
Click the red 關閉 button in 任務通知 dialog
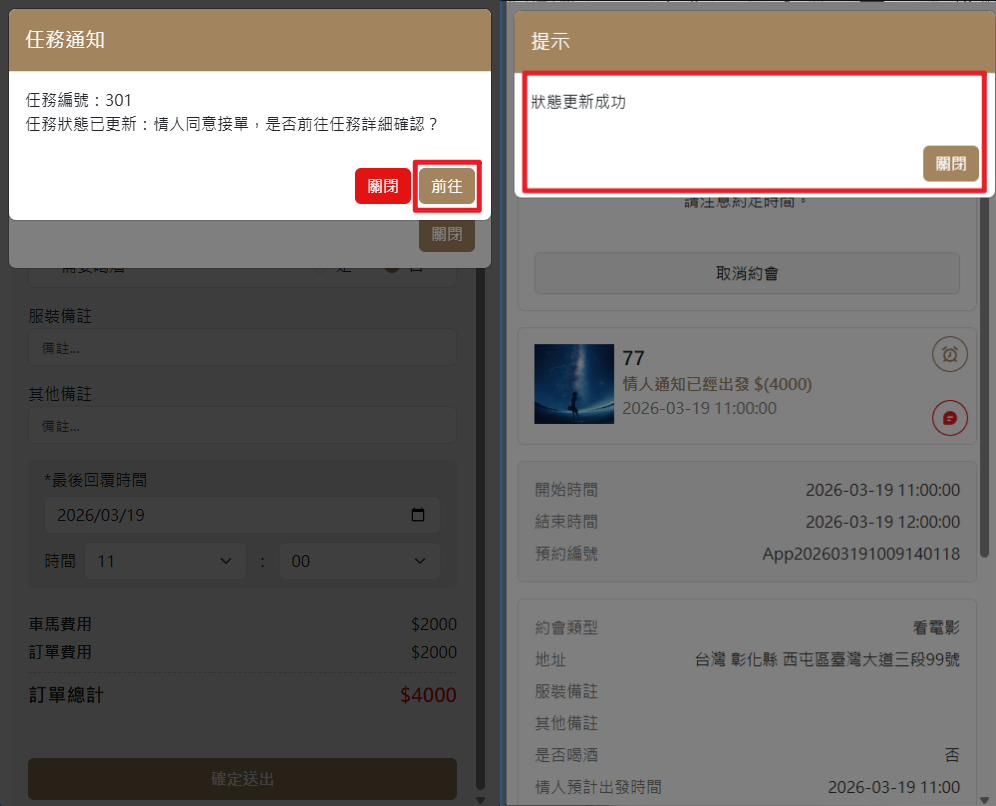pos(382,186)
